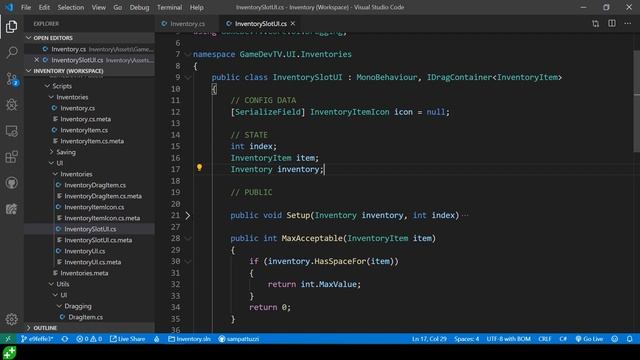640x360 pixels.
Task: Unfold the Setup method on line 21
Action: [x=188, y=215]
